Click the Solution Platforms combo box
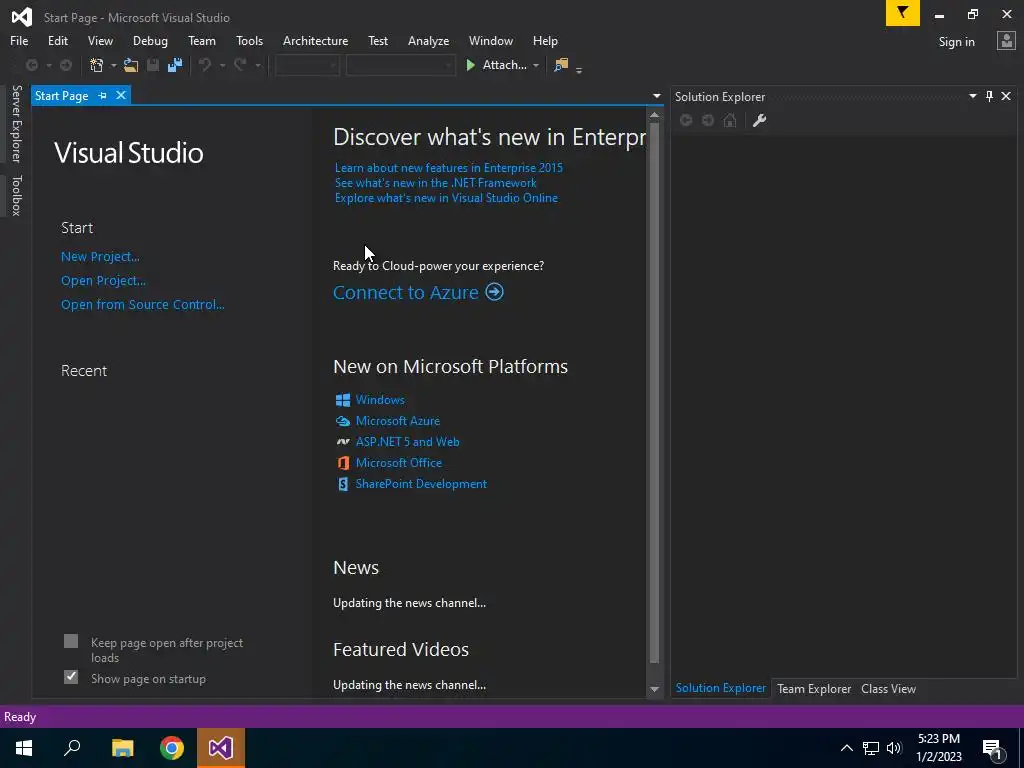The image size is (1024, 768). point(400,65)
